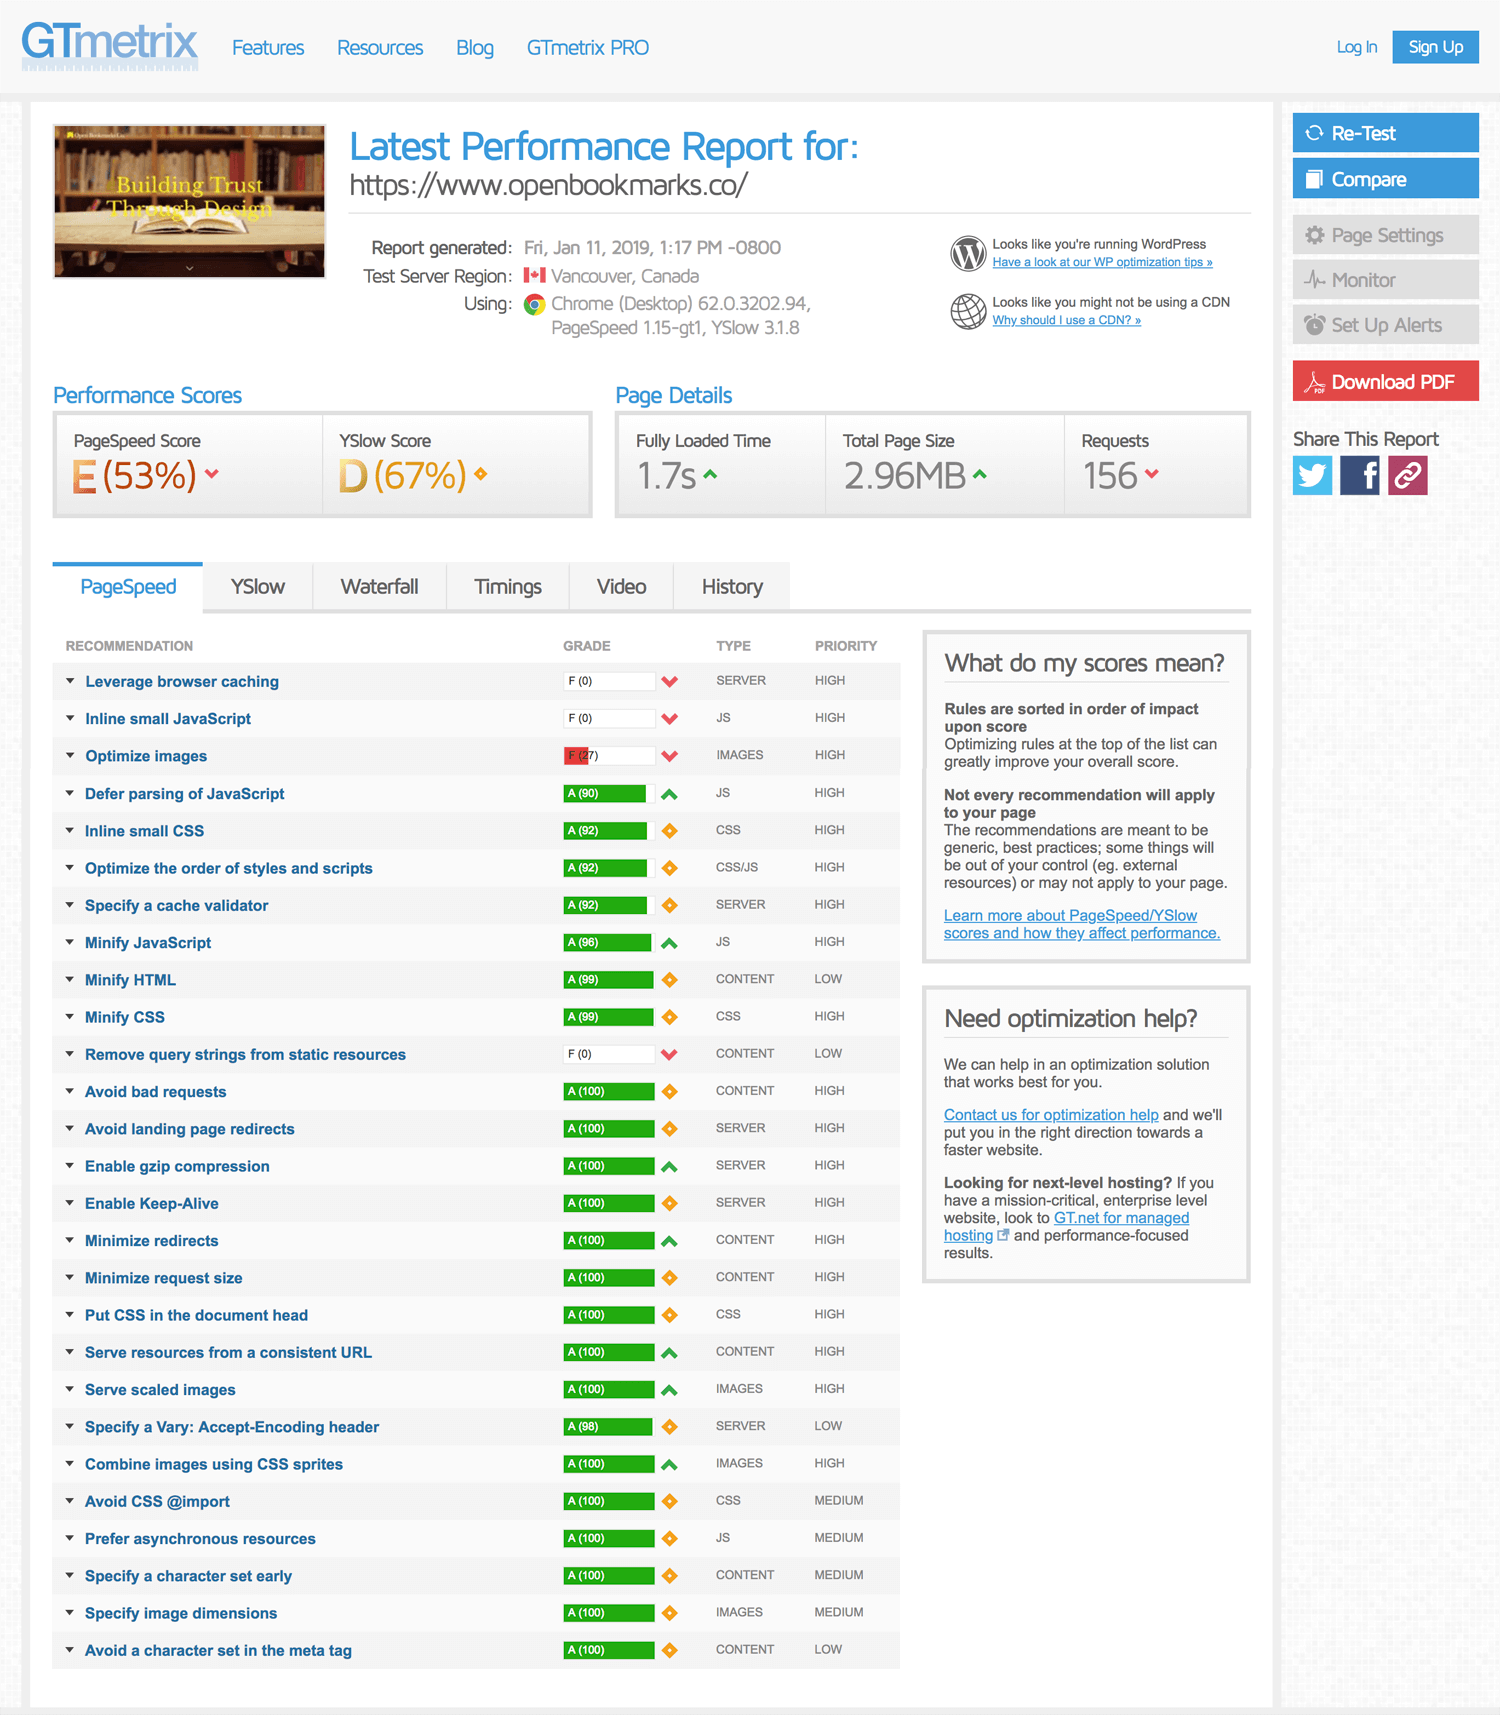Expand Specify a cache validator row
Screen dimensions: 1500x1715
pyautogui.click(x=177, y=906)
